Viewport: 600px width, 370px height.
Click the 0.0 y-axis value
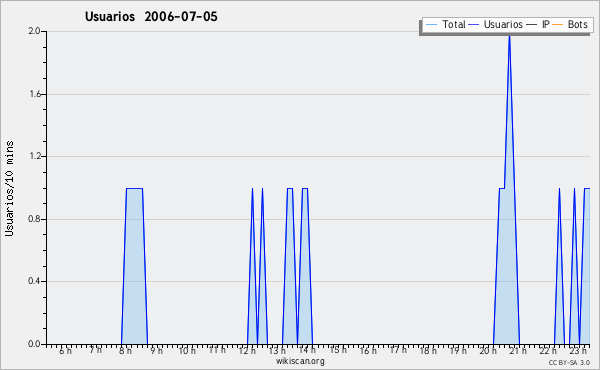(x=34, y=344)
